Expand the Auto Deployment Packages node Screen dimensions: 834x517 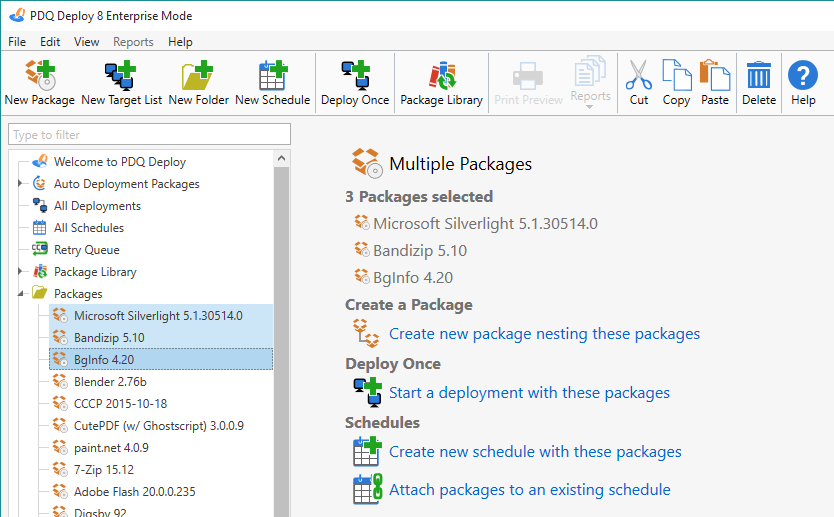[20, 184]
